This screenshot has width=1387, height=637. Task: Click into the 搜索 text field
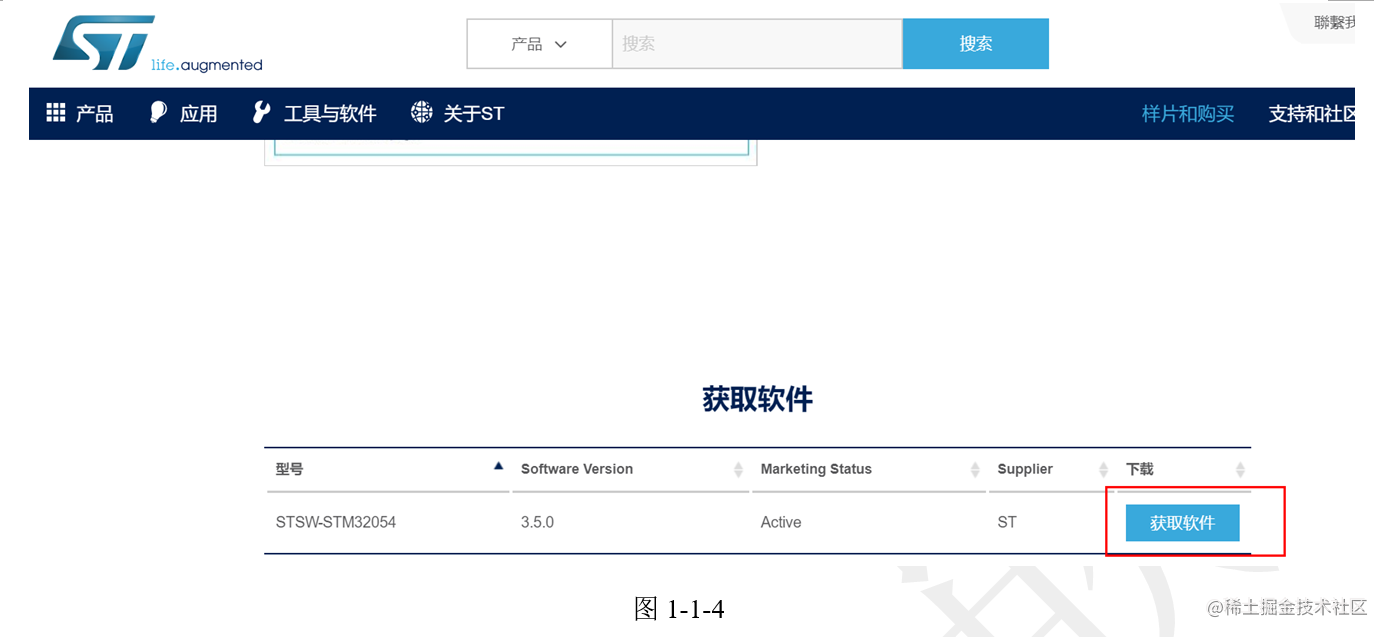tap(757, 44)
